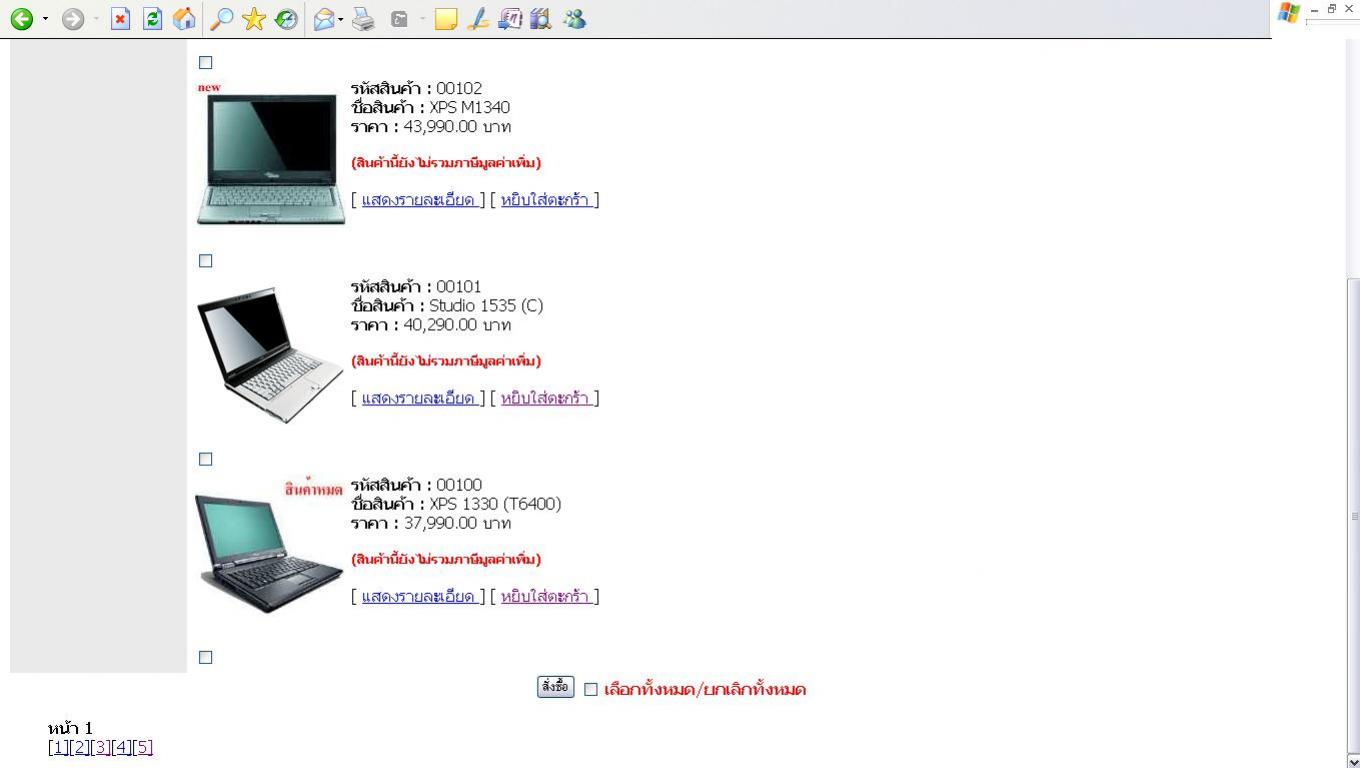Open browsing History clock icon

pos(286,19)
